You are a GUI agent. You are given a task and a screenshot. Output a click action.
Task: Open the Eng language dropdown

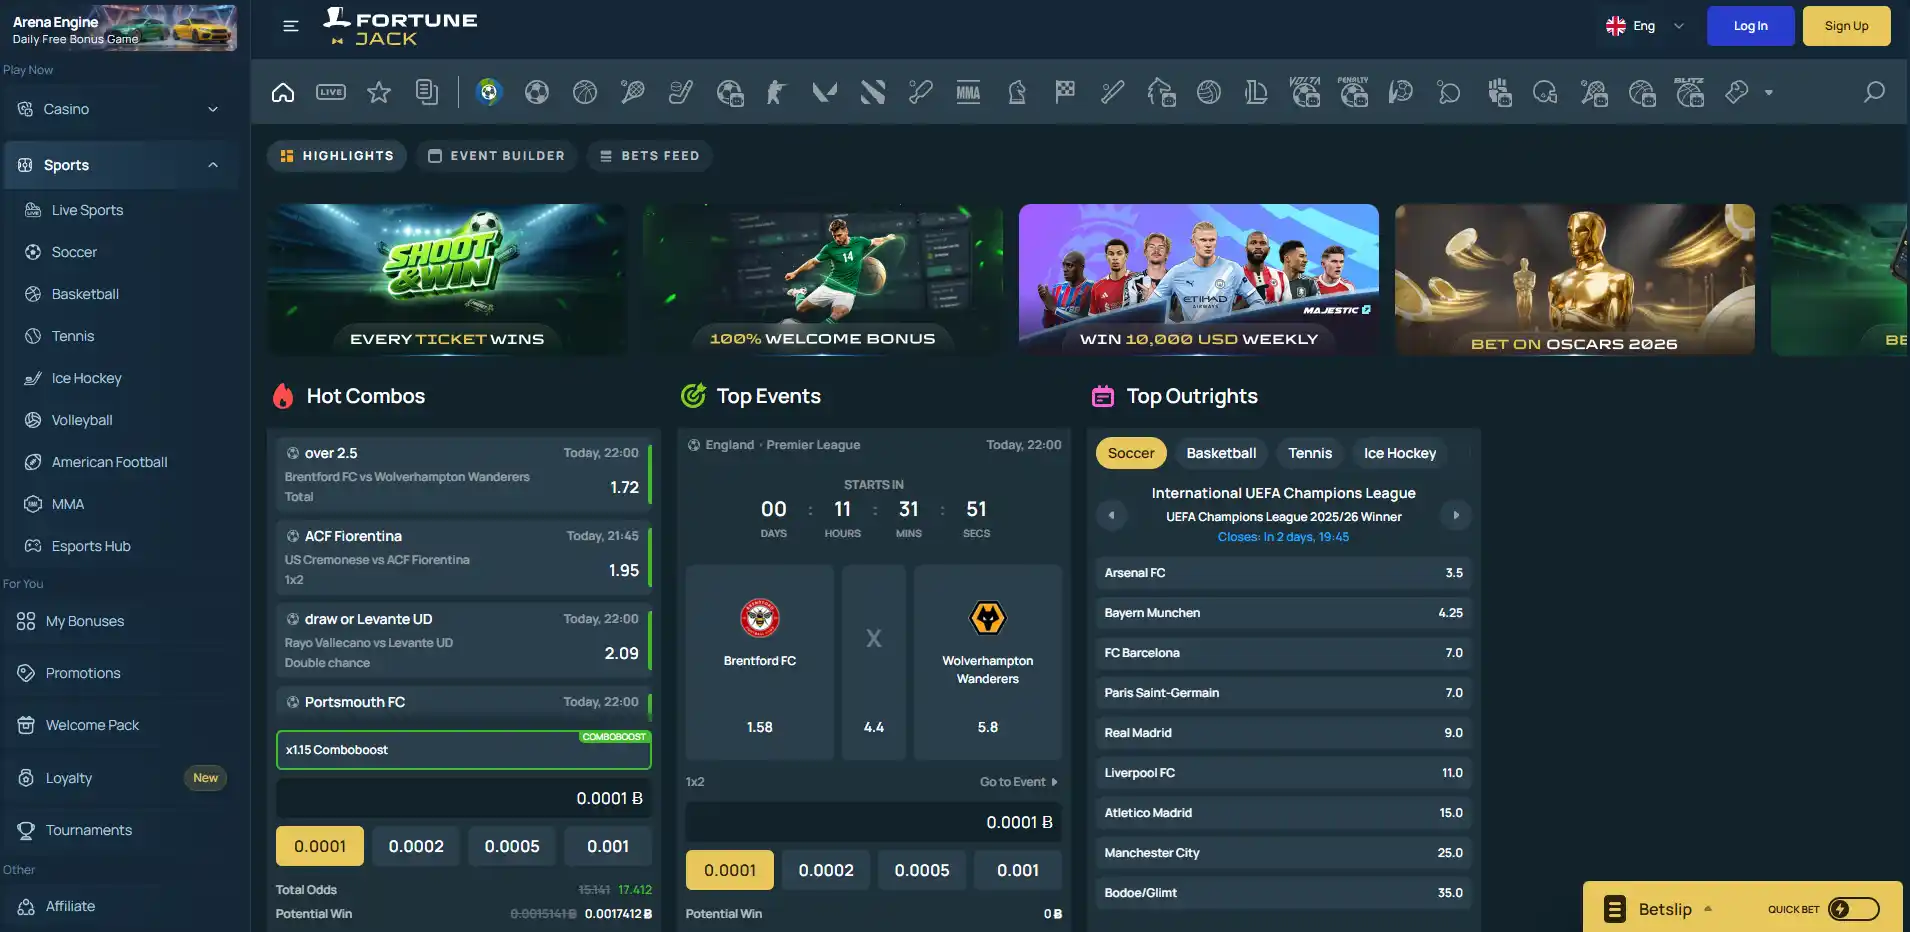click(1645, 26)
